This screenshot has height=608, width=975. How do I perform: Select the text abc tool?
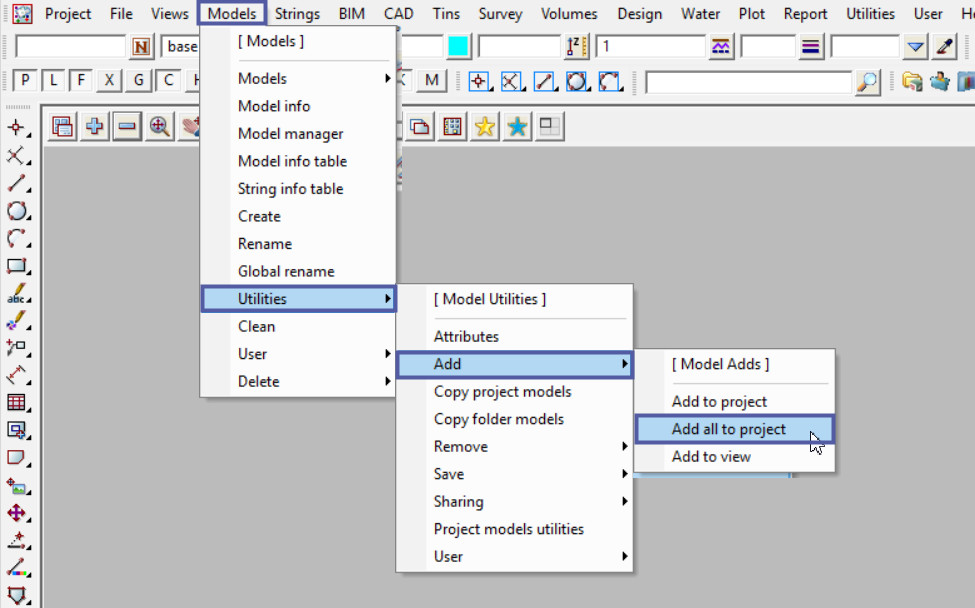pos(17,293)
